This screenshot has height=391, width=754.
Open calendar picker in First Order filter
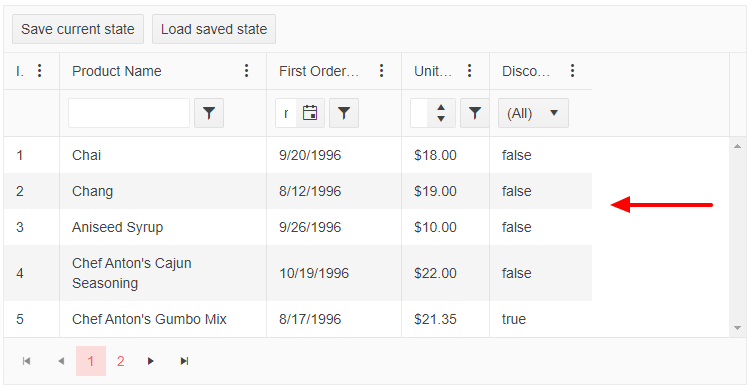pyautogui.click(x=310, y=113)
